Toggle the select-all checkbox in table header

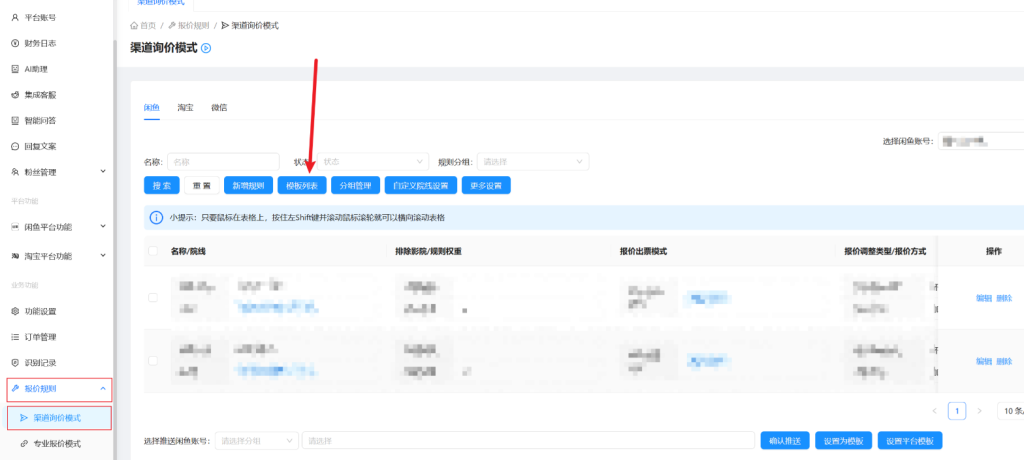153,251
